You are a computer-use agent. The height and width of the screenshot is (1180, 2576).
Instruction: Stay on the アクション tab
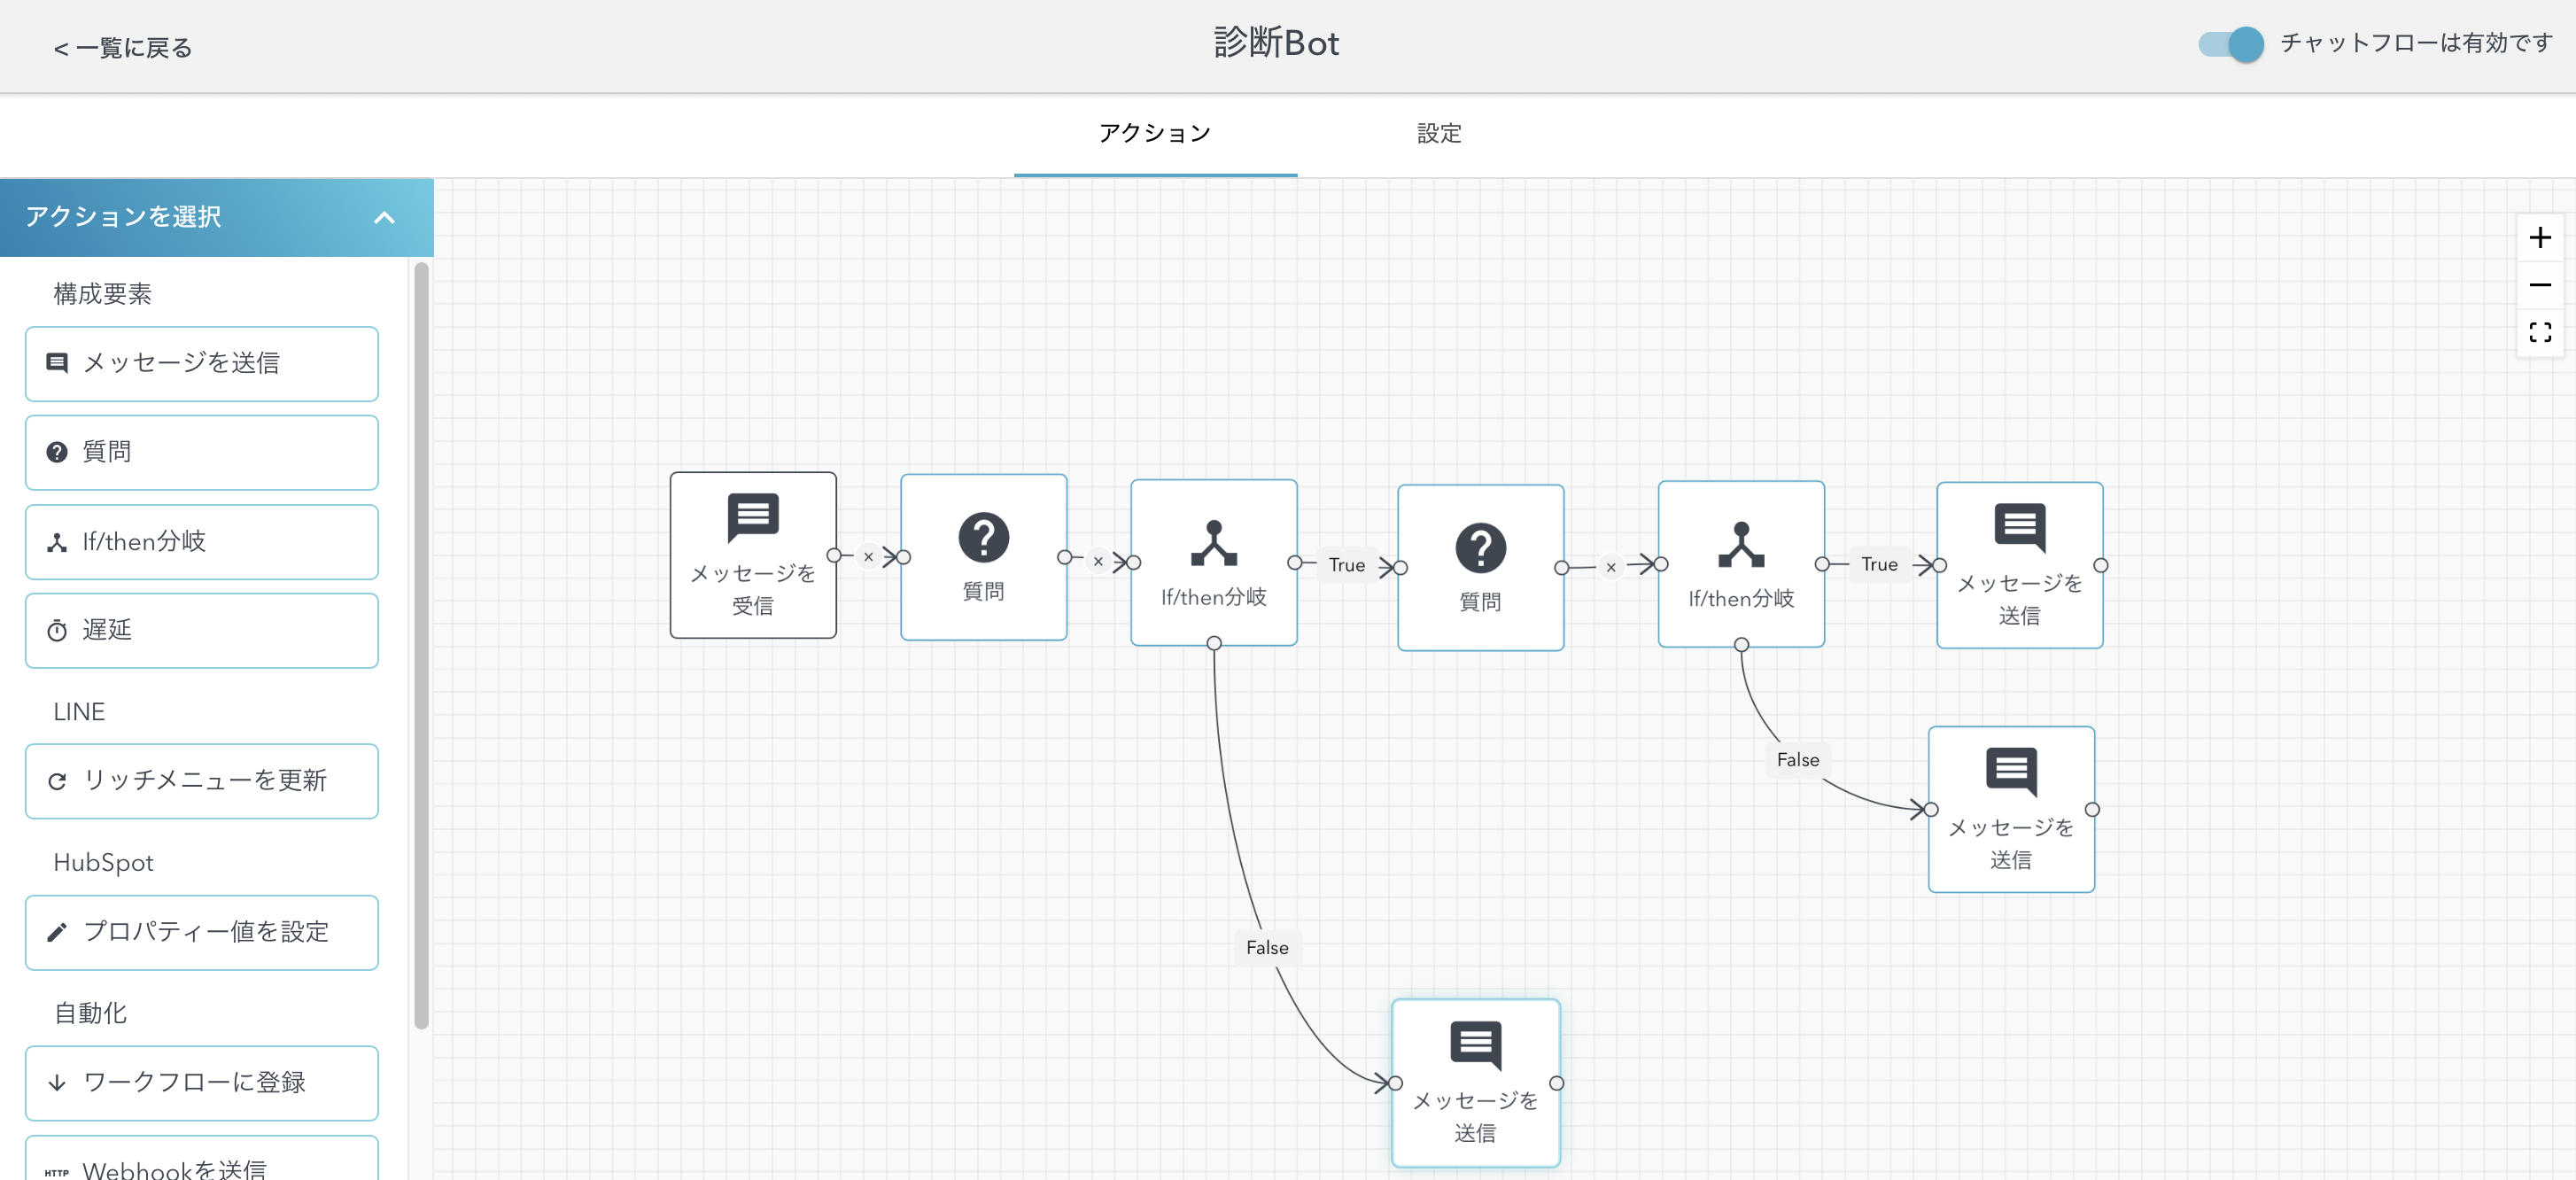point(1155,133)
